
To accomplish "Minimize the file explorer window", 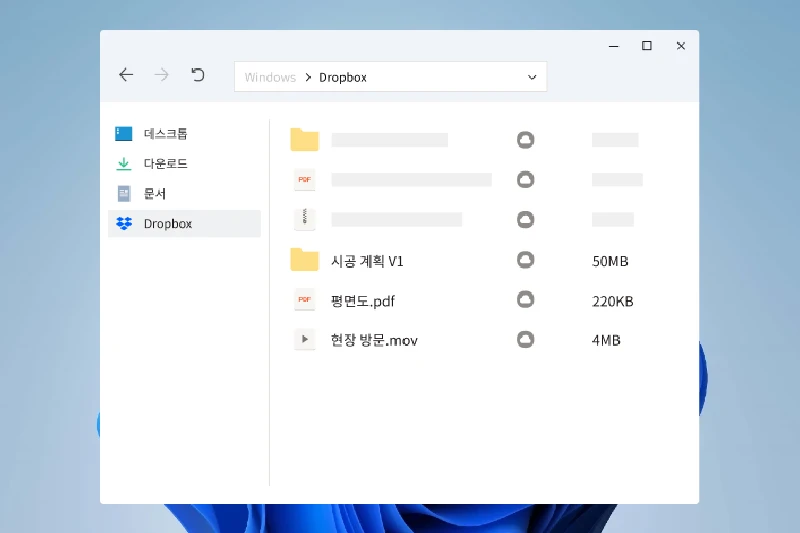I will [x=614, y=46].
